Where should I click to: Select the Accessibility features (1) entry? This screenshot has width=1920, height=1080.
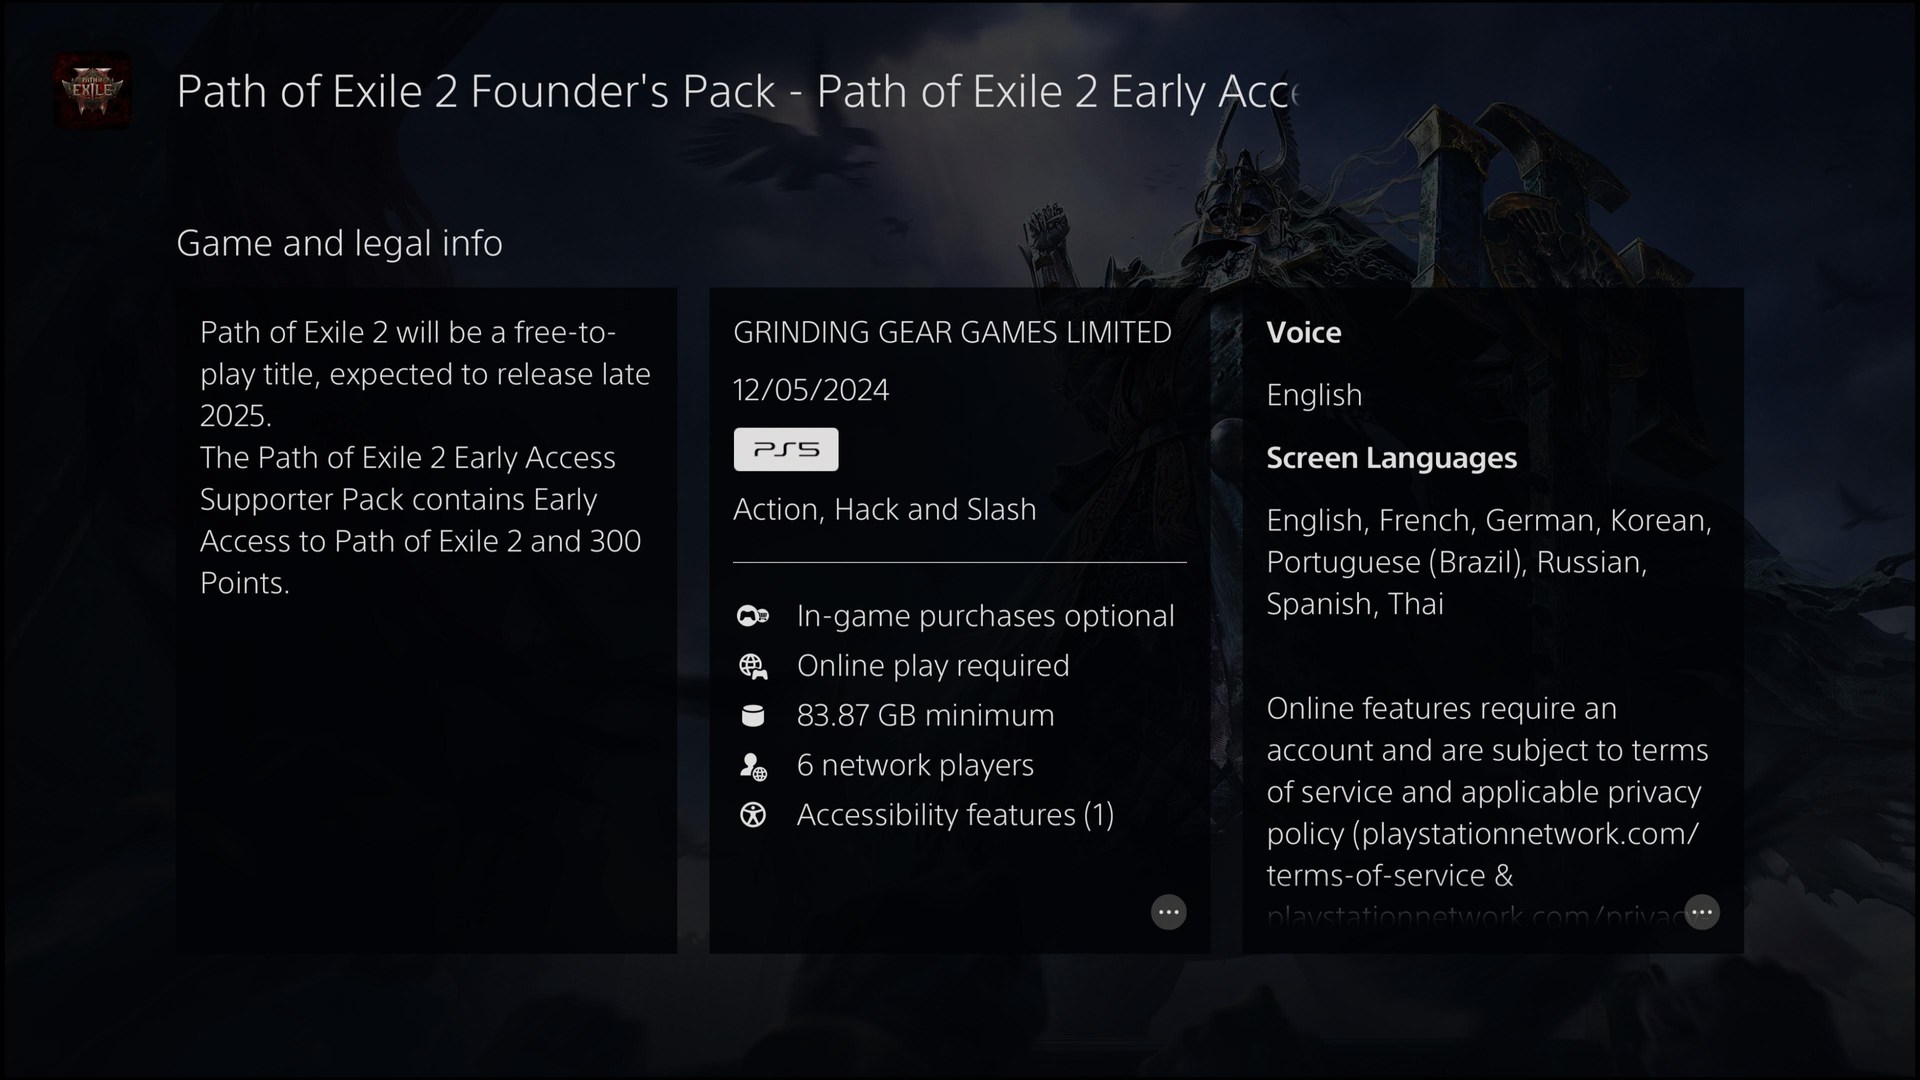point(955,815)
